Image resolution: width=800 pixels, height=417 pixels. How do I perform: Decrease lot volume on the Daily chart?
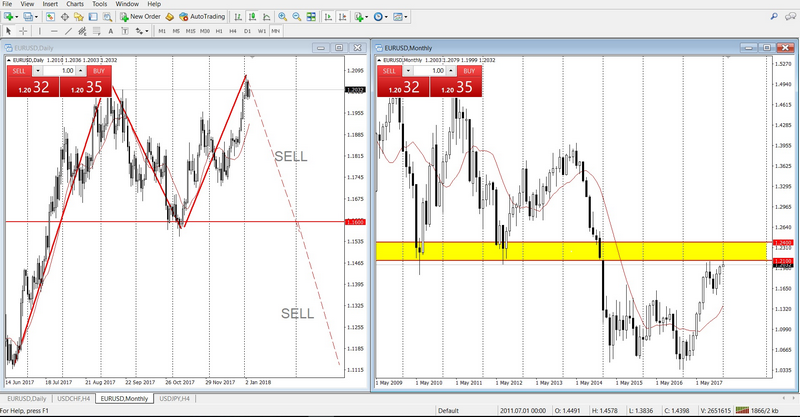38,71
